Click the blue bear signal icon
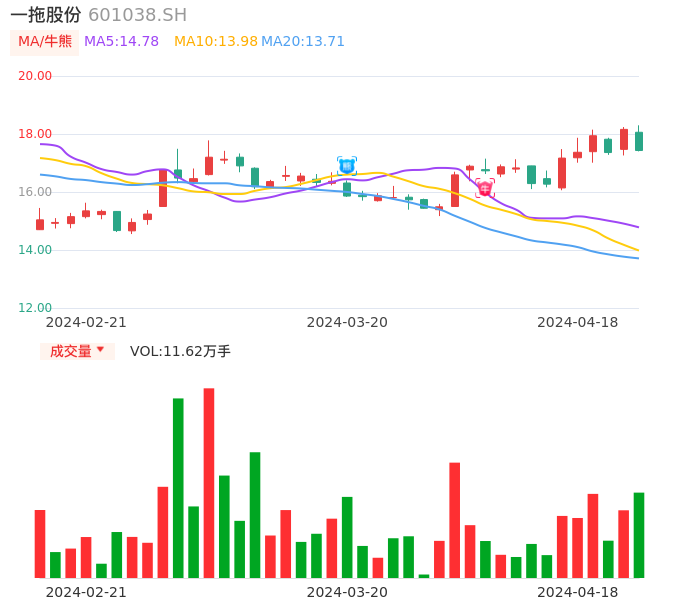Screen dimensions: 686x606 pyautogui.click(x=346, y=166)
